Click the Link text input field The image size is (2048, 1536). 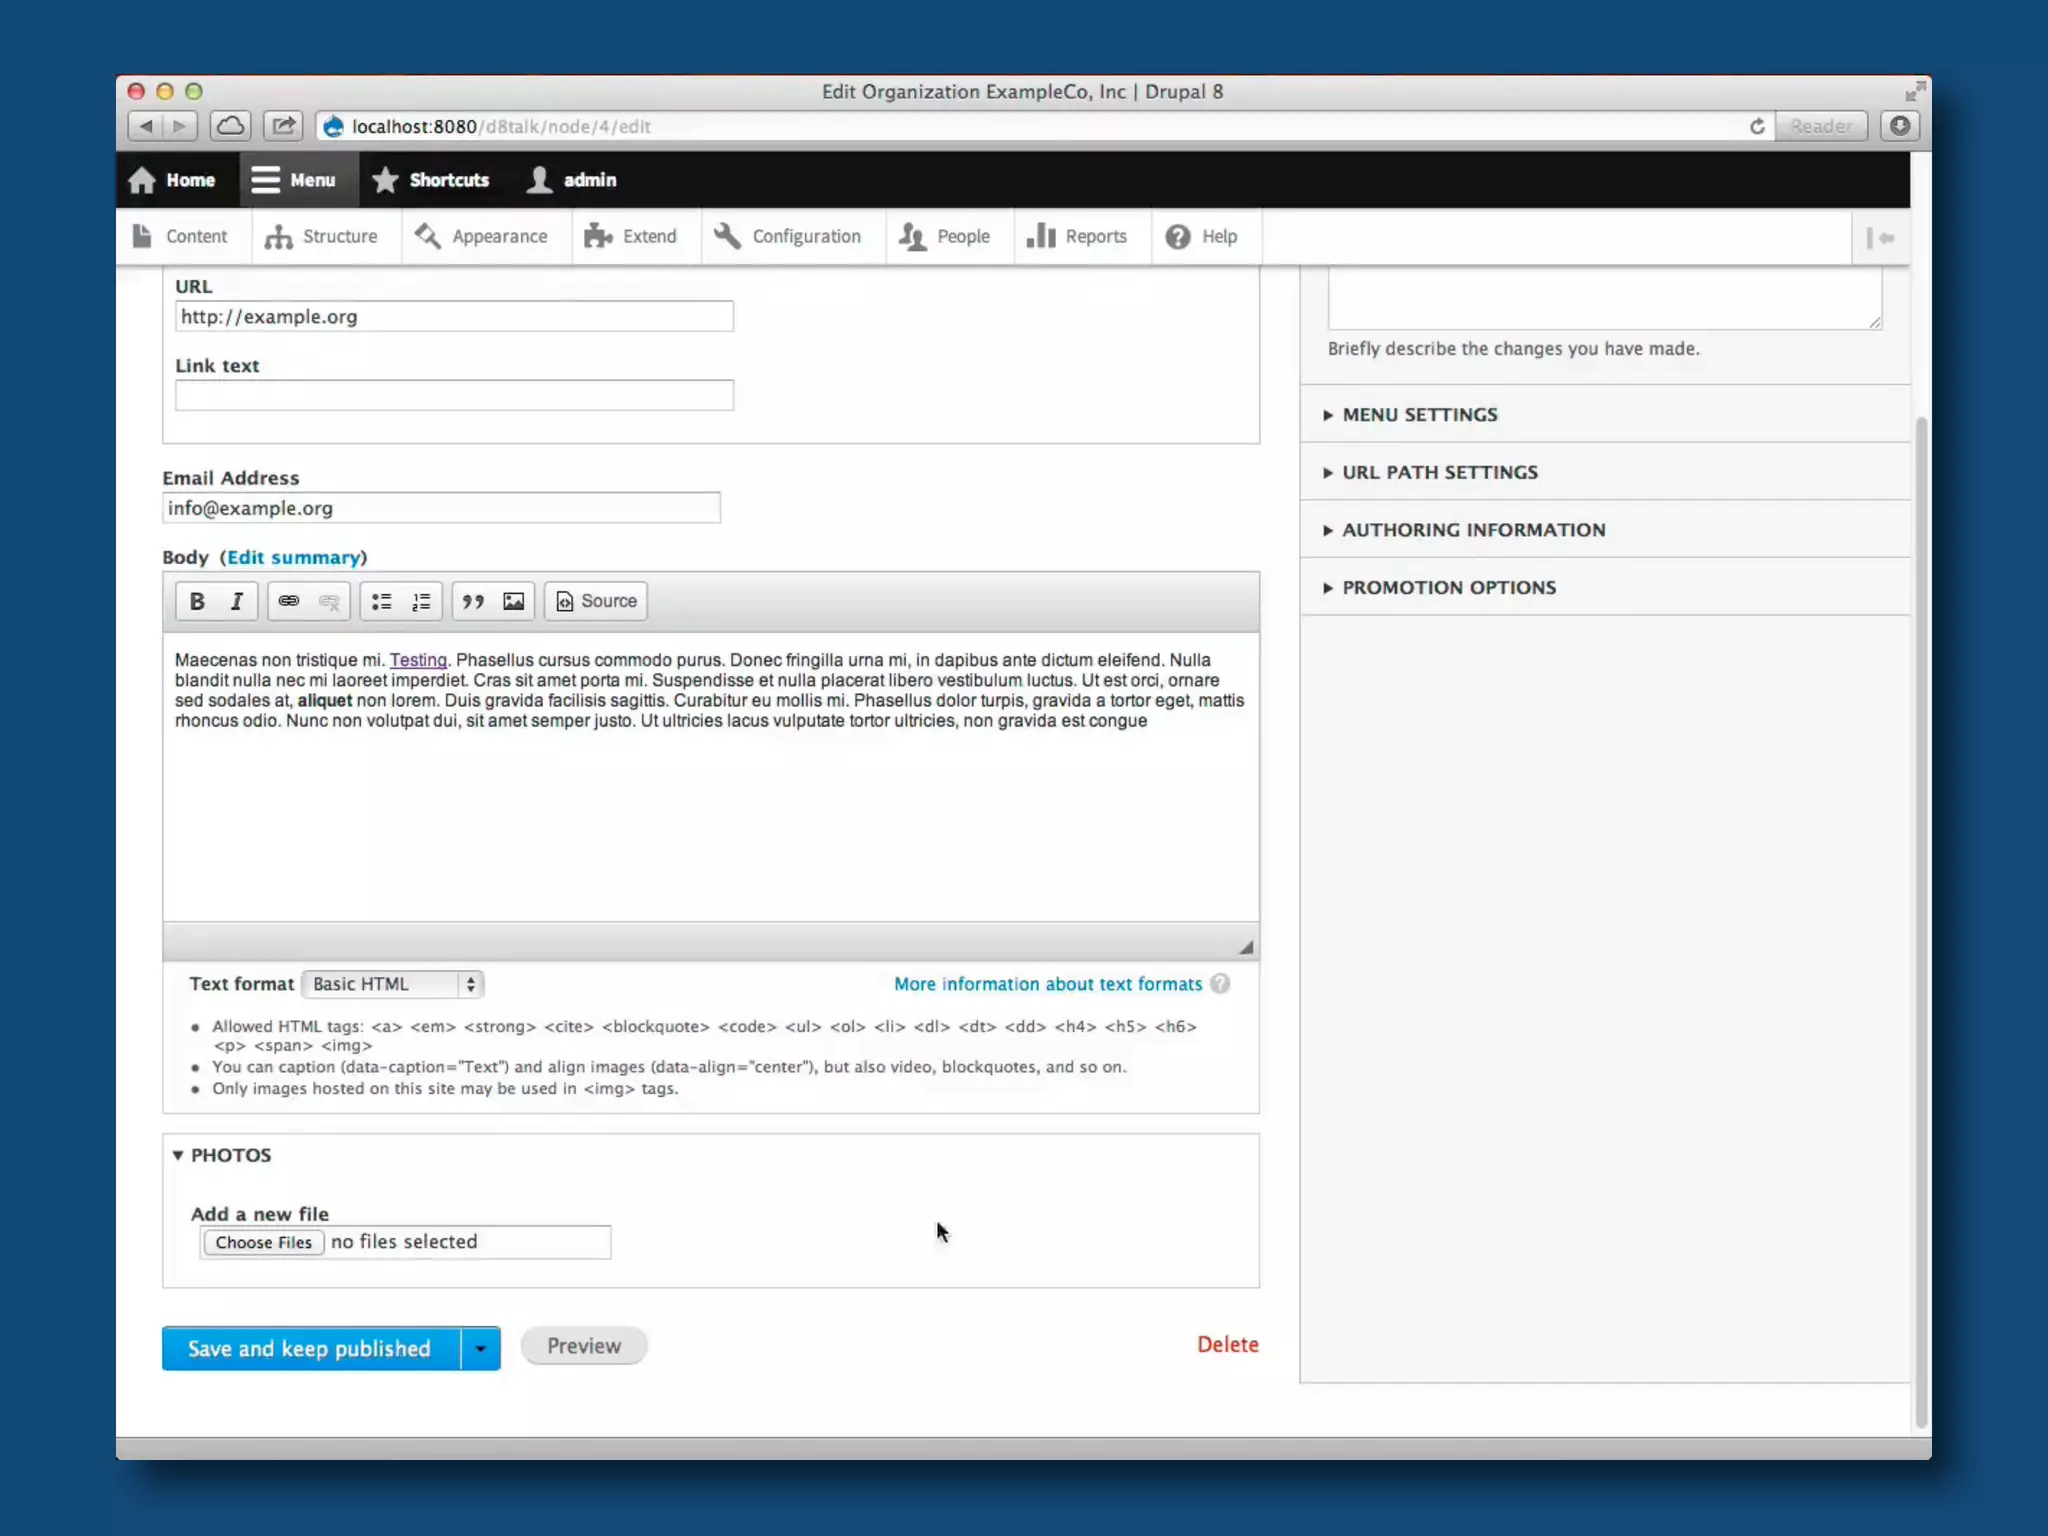pos(454,395)
